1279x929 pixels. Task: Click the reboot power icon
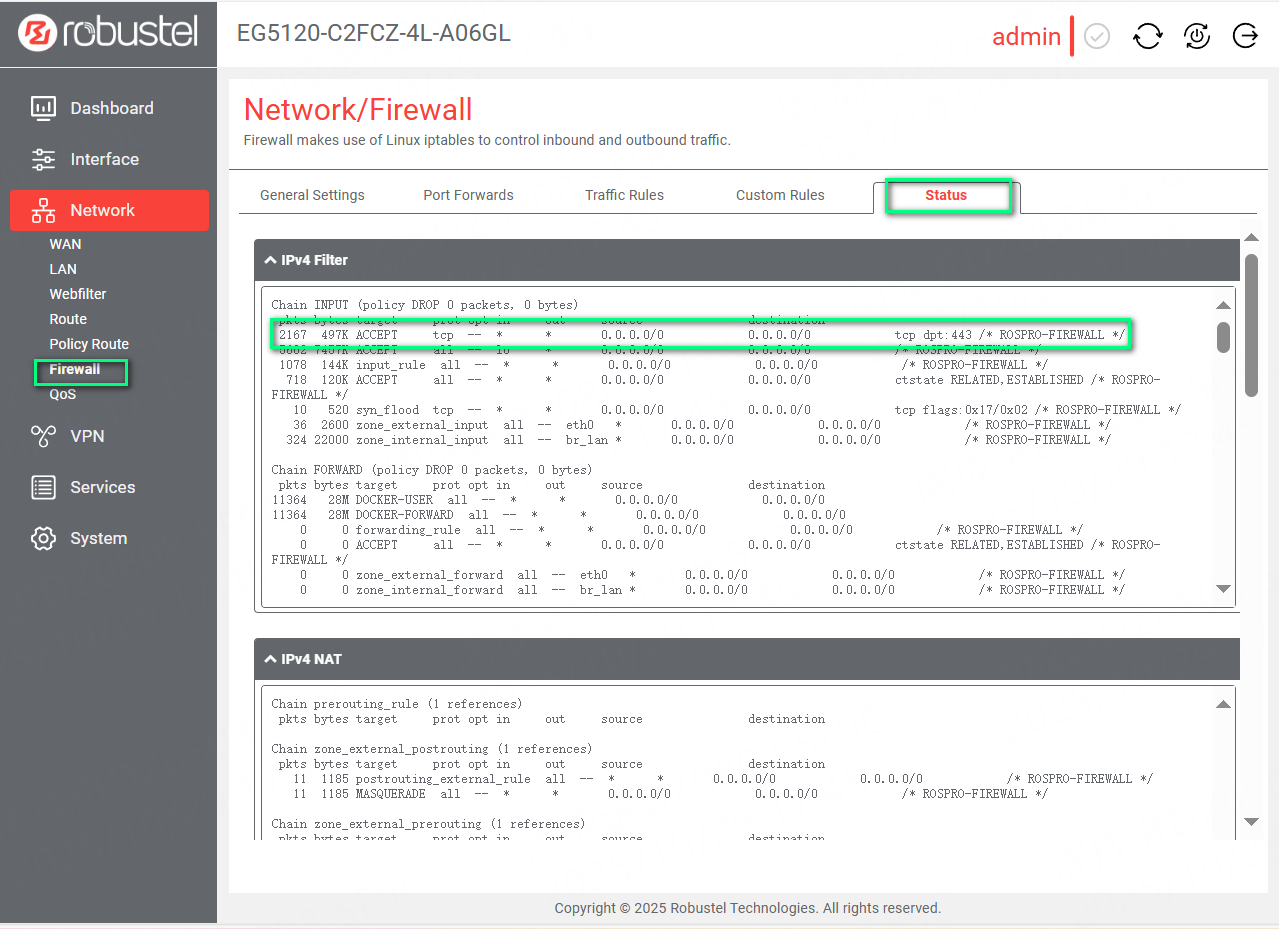(x=1196, y=37)
